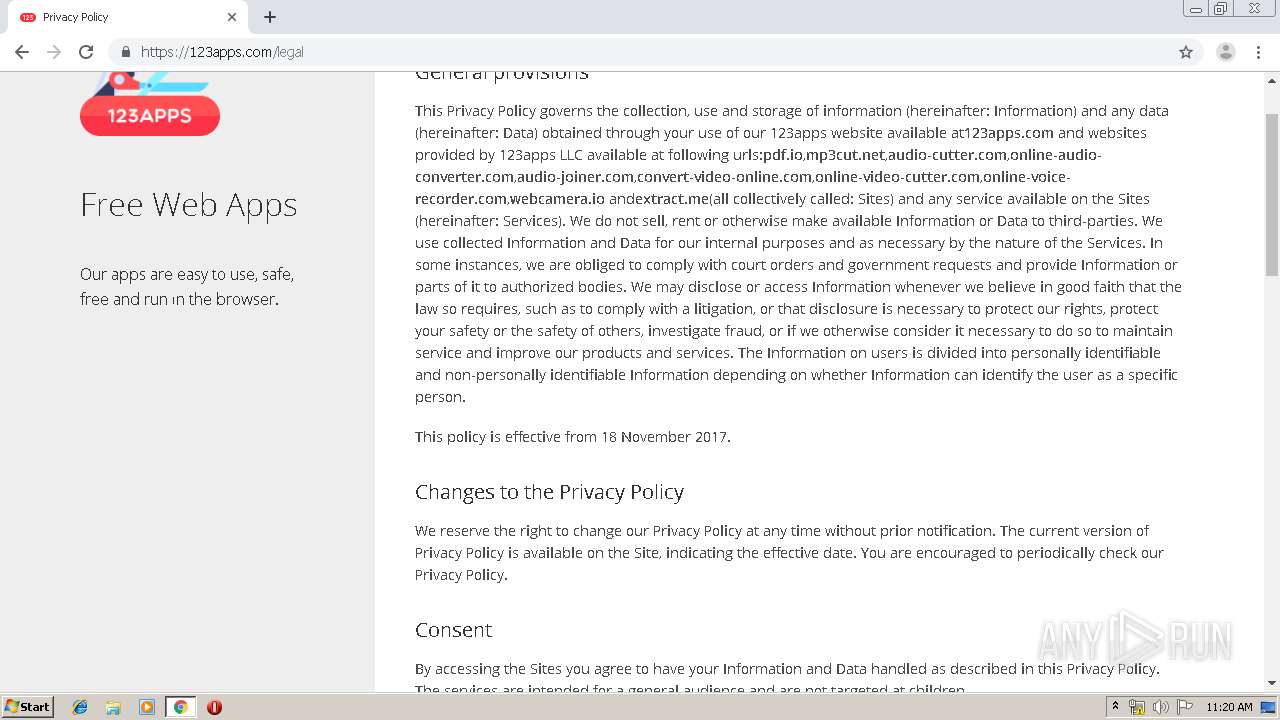Show hidden system tray icons
This screenshot has width=1280, height=720.
click(1115, 707)
